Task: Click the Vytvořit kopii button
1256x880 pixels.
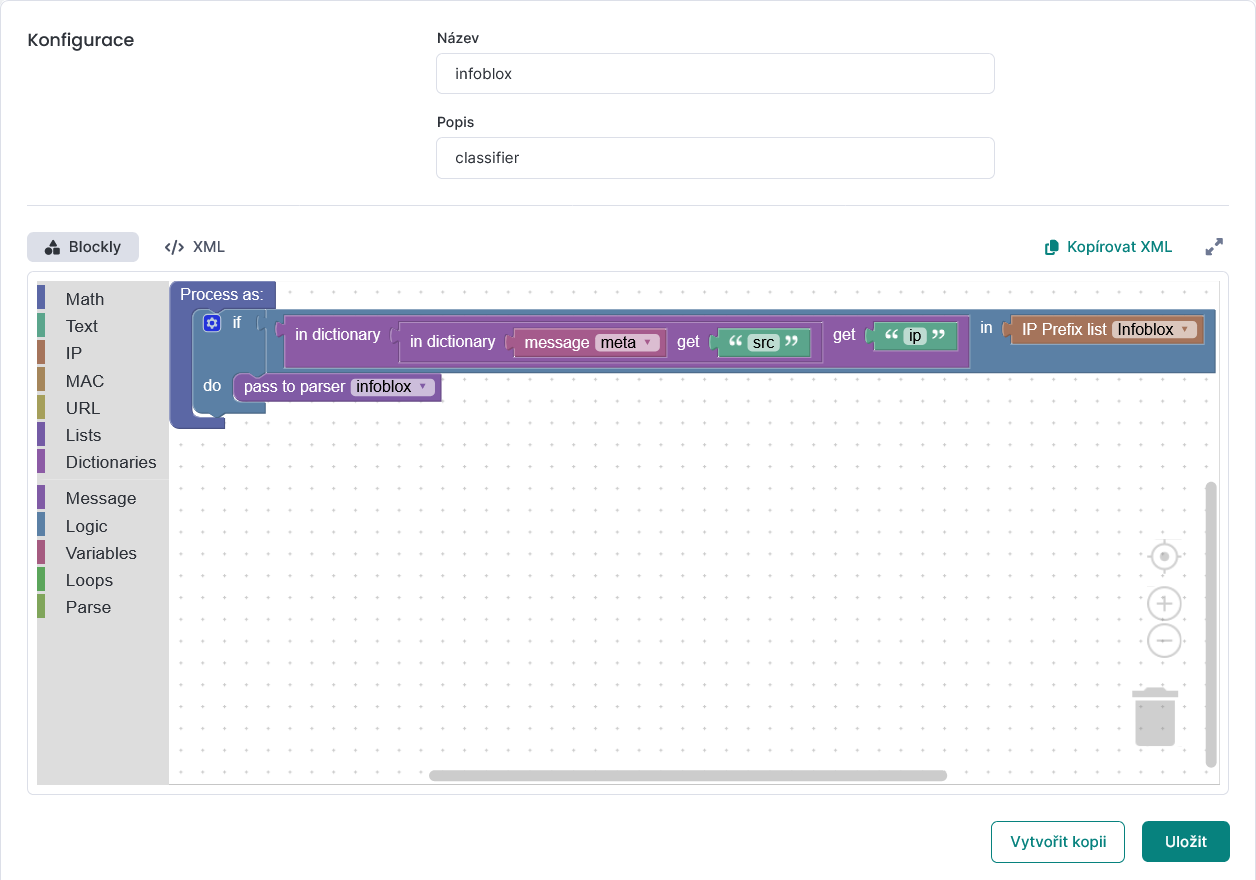Action: [1058, 842]
